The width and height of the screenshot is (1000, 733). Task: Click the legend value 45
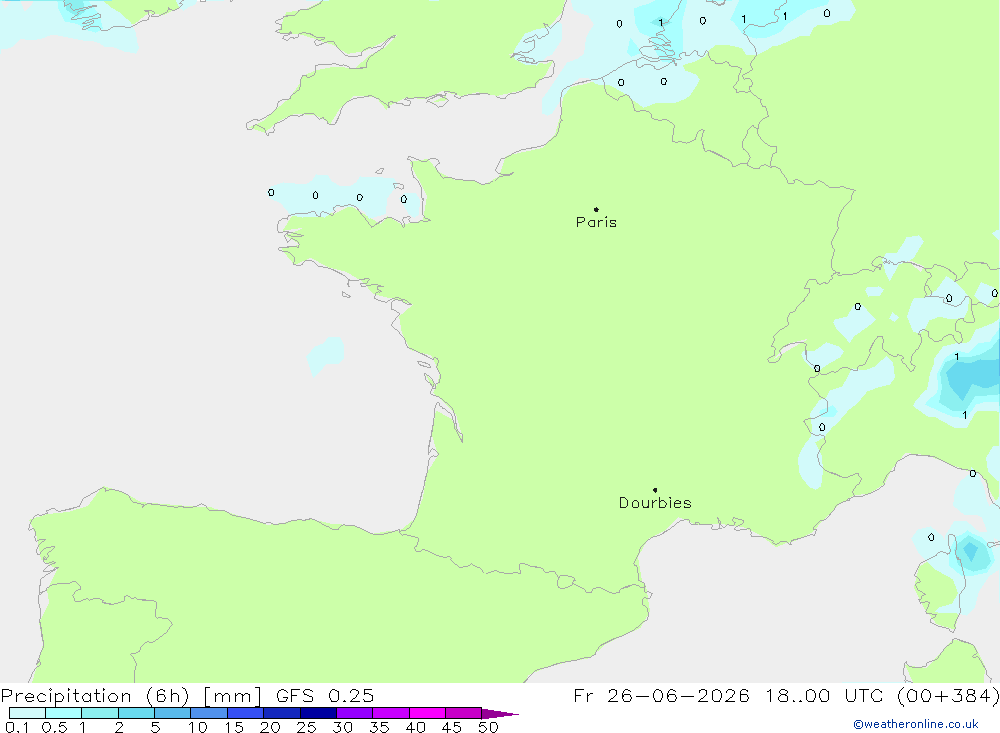pyautogui.click(x=452, y=727)
